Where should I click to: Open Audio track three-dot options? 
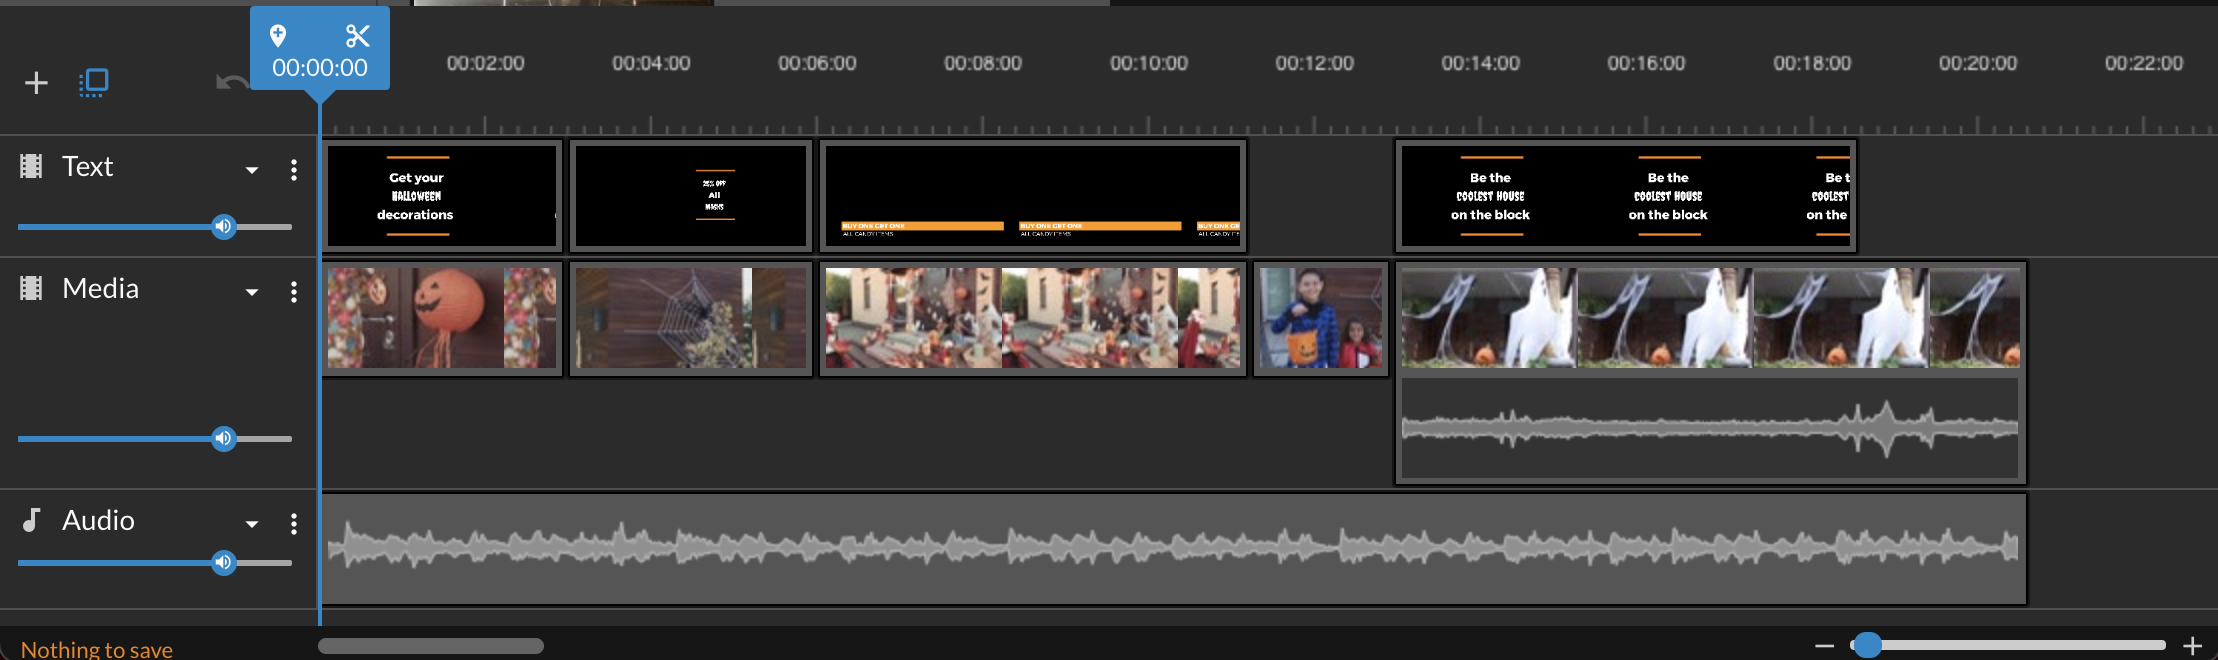[293, 524]
